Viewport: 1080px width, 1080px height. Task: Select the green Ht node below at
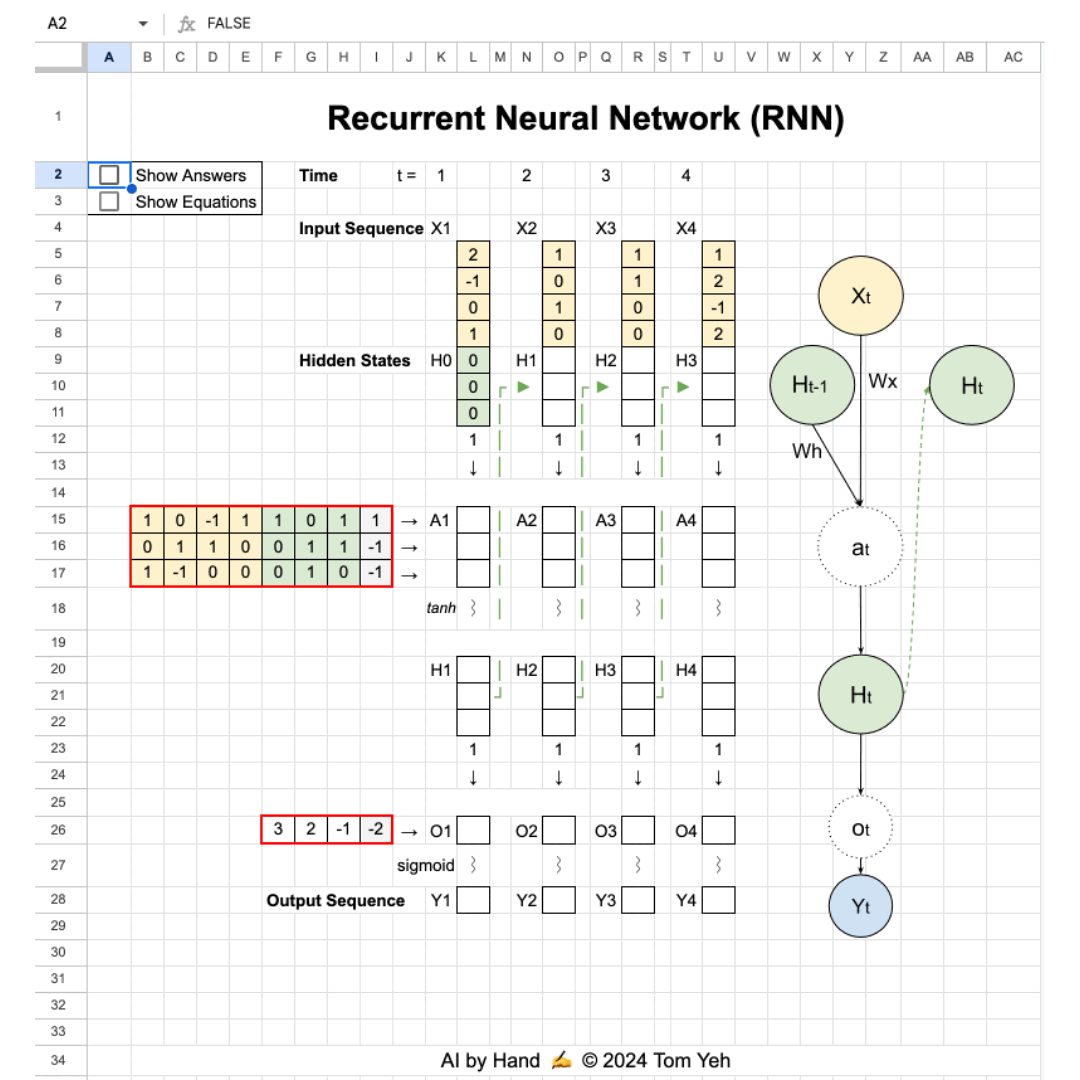pos(860,694)
